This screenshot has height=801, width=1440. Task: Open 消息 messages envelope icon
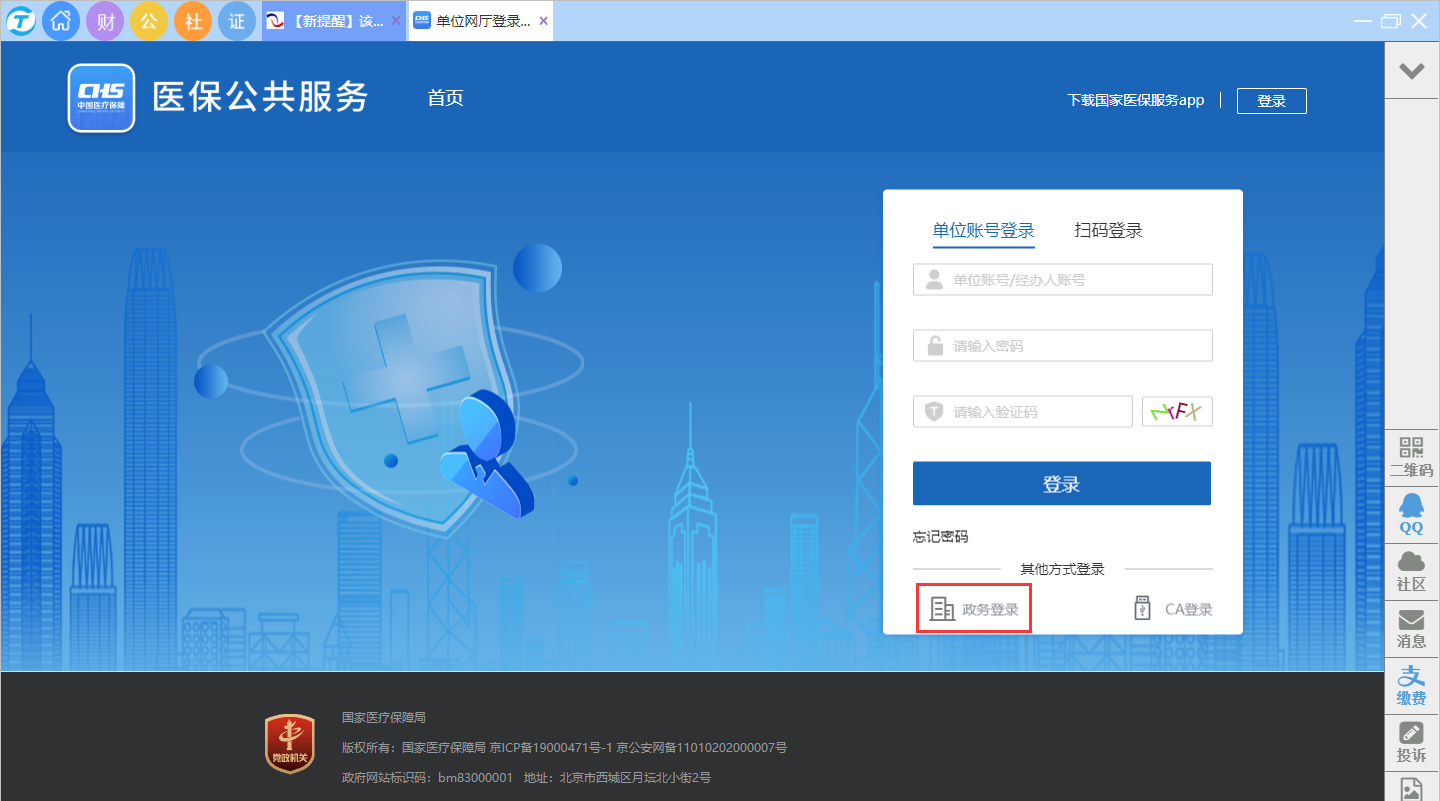pos(1411,628)
